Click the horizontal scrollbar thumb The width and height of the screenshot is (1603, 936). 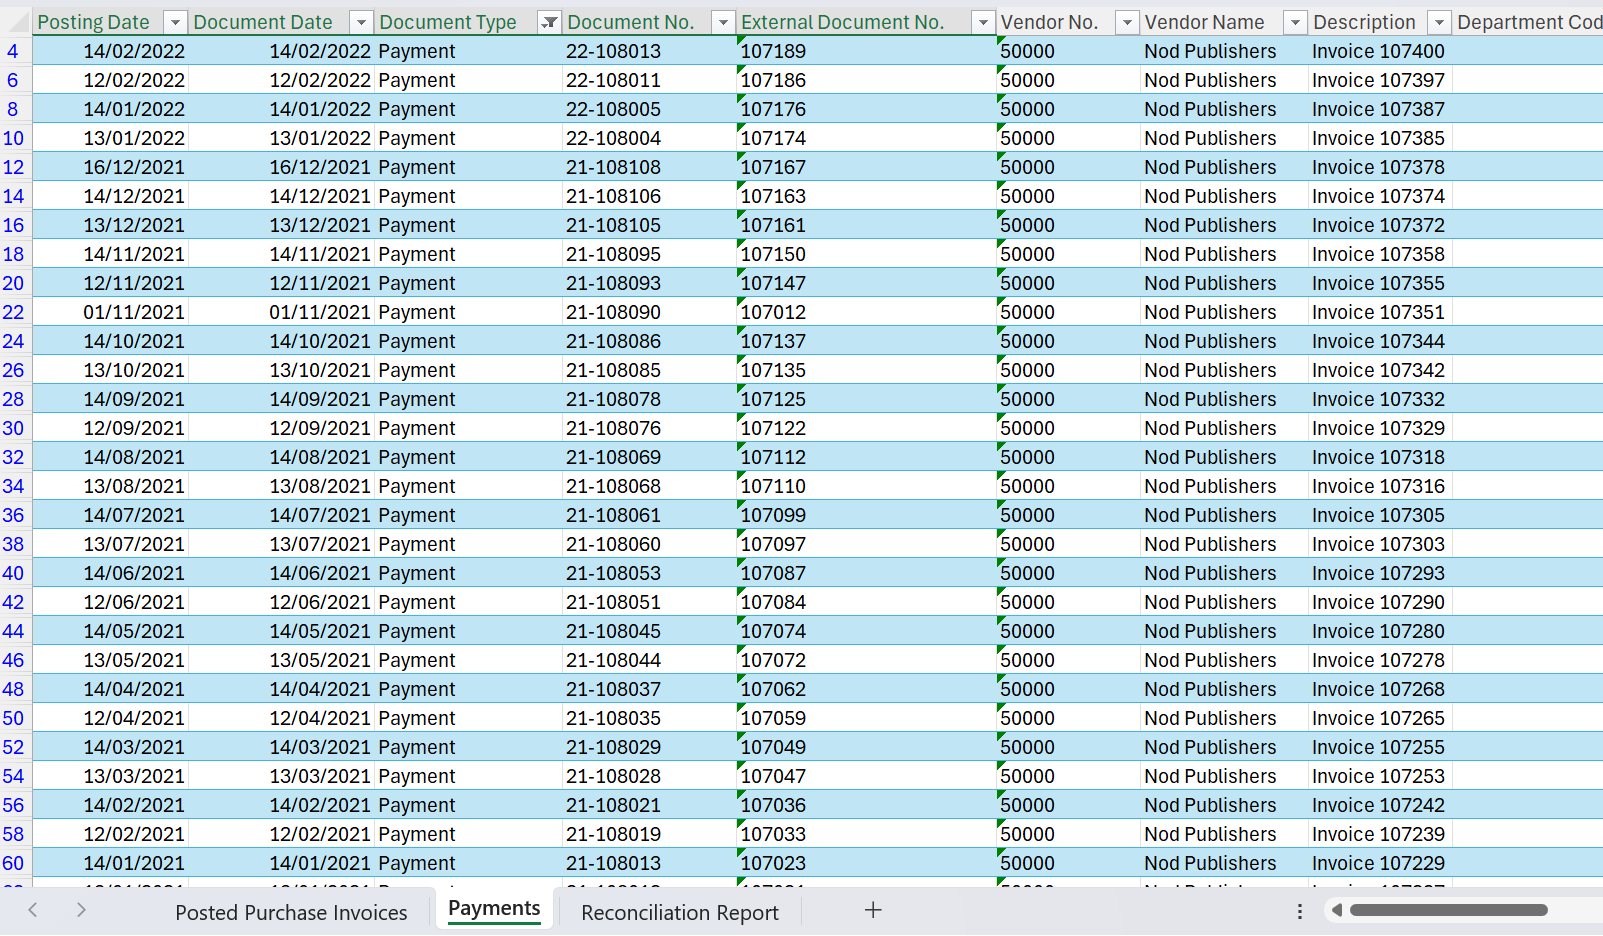pyautogui.click(x=1448, y=910)
